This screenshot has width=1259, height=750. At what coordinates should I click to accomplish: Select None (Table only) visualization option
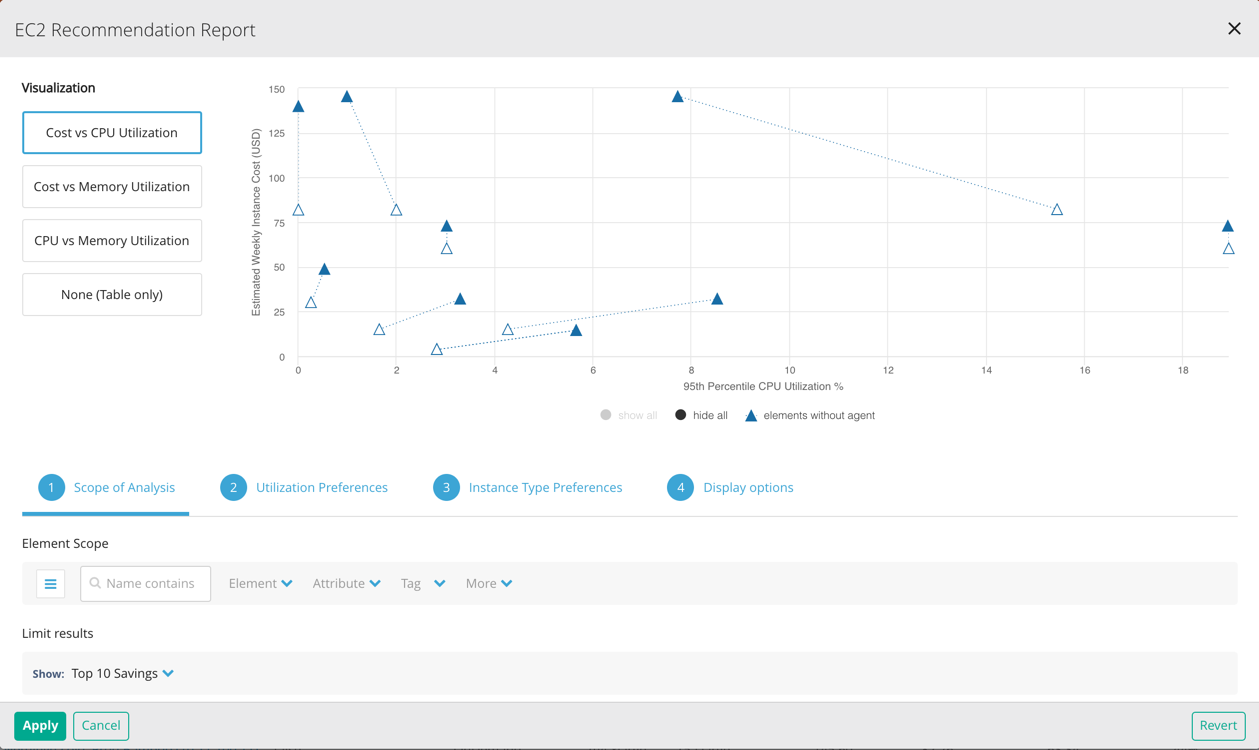[112, 295]
